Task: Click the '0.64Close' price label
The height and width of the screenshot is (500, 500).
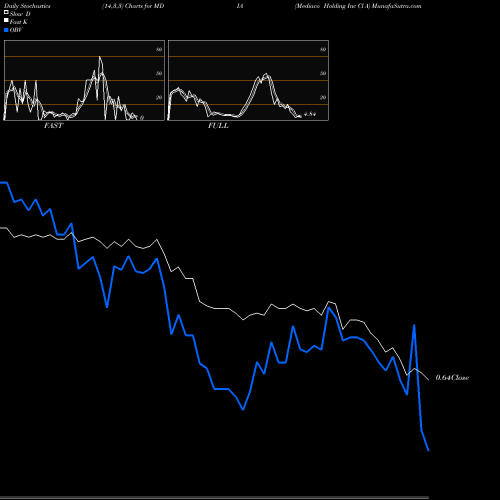Action: click(x=452, y=378)
